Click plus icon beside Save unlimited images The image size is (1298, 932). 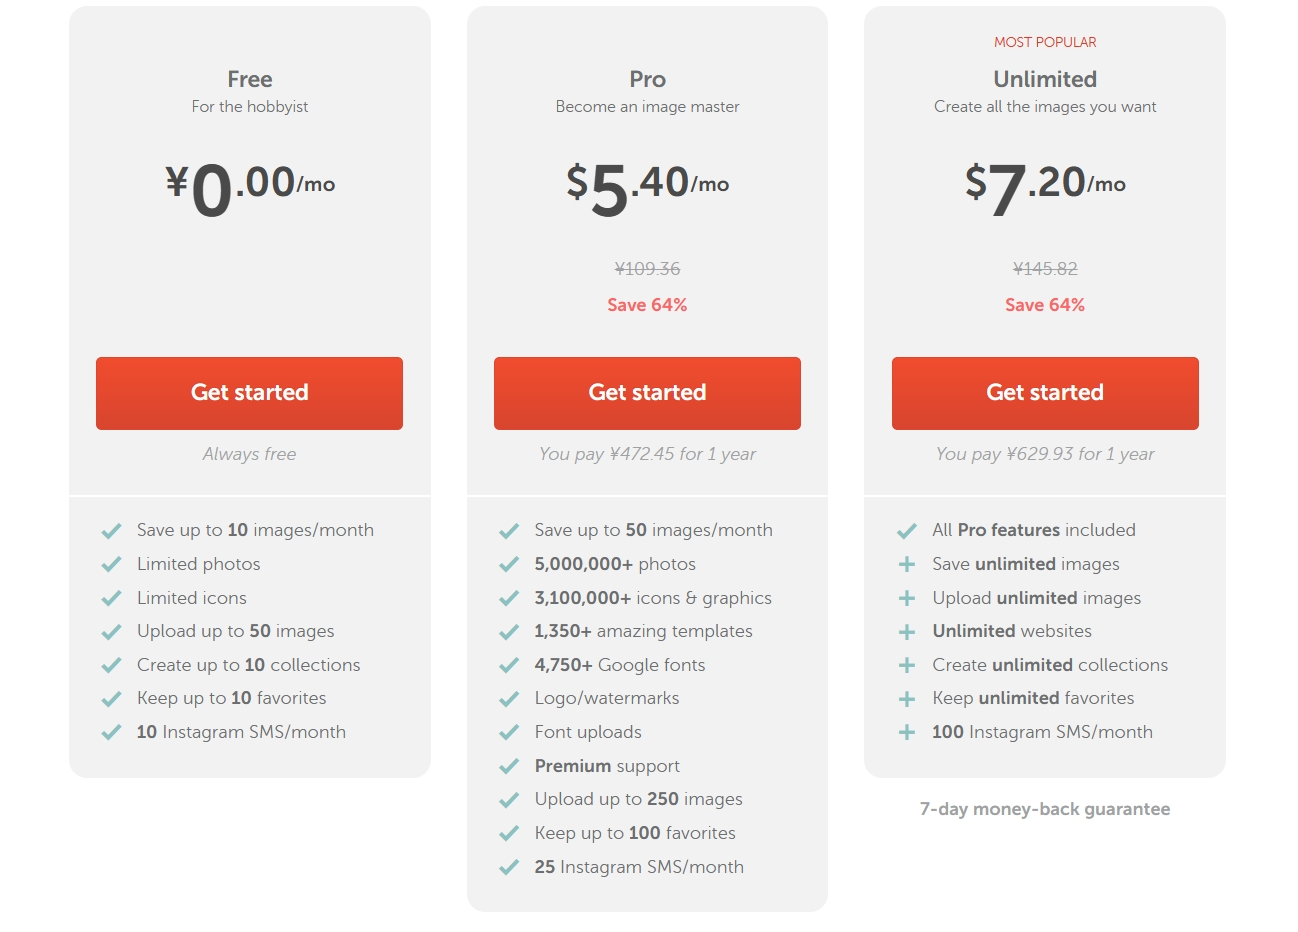pos(907,565)
